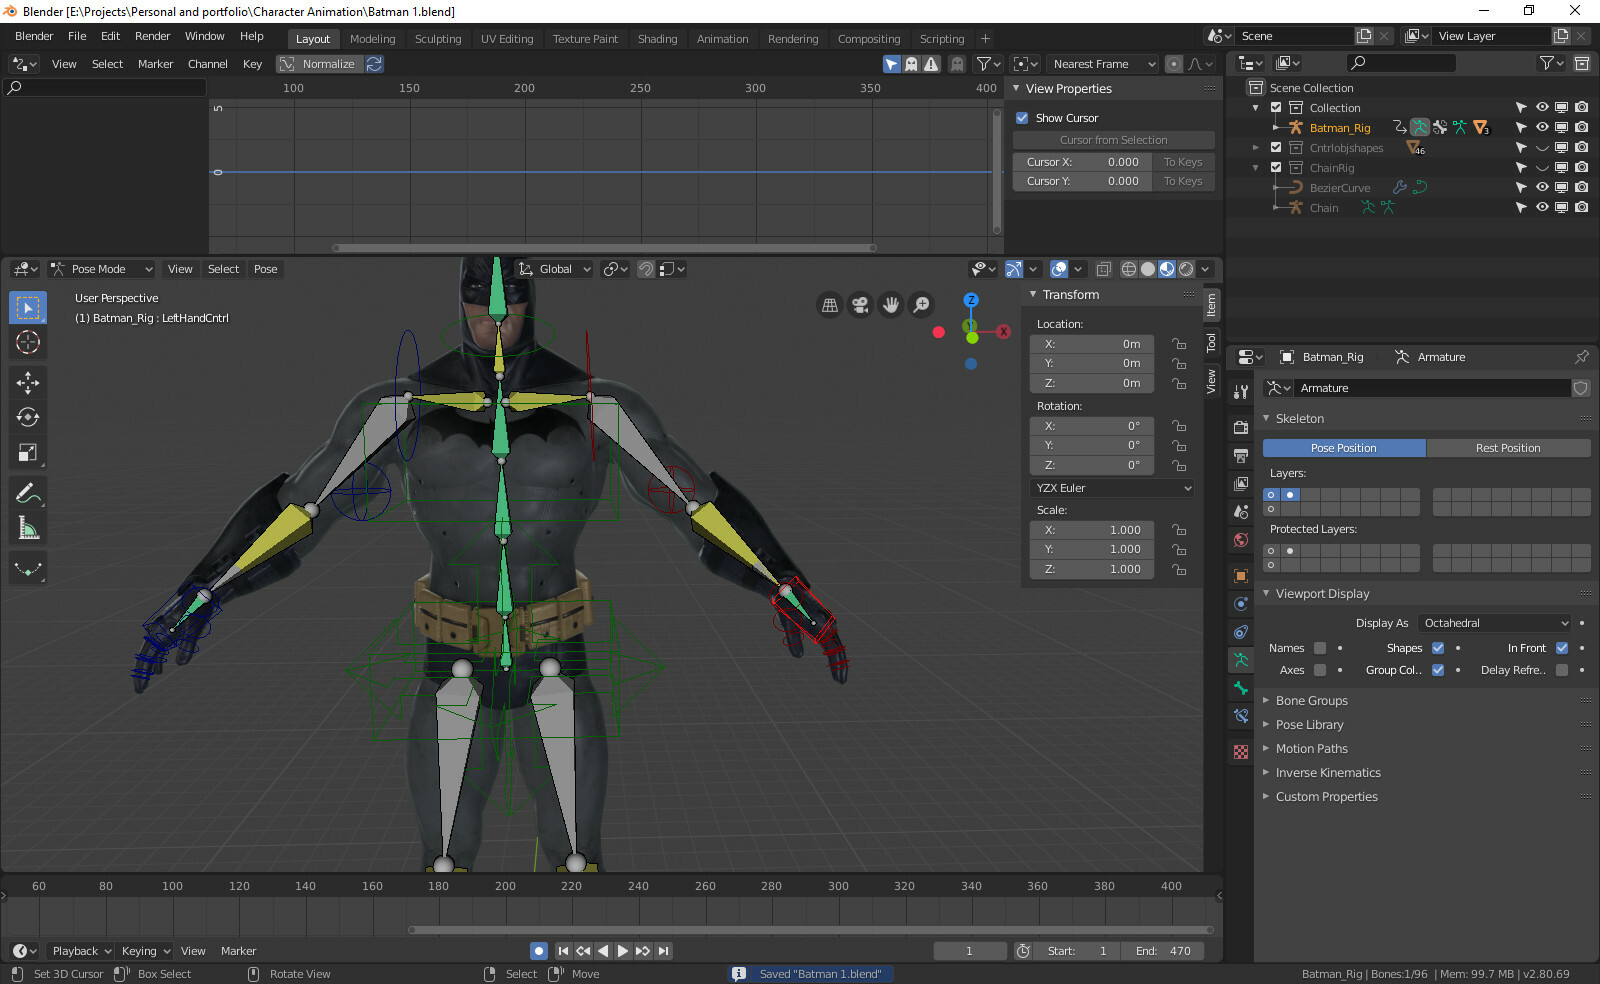Viewport: 1600px width, 984px height.
Task: Toggle the pin icon in Properties header
Action: [1581, 357]
